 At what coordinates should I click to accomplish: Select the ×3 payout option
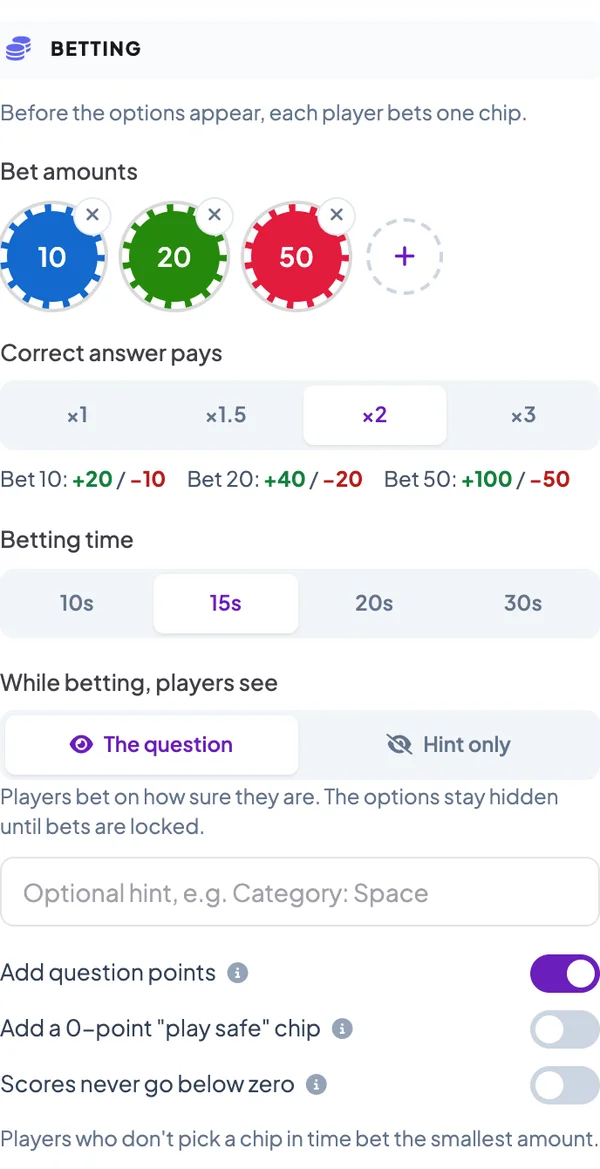(x=523, y=415)
